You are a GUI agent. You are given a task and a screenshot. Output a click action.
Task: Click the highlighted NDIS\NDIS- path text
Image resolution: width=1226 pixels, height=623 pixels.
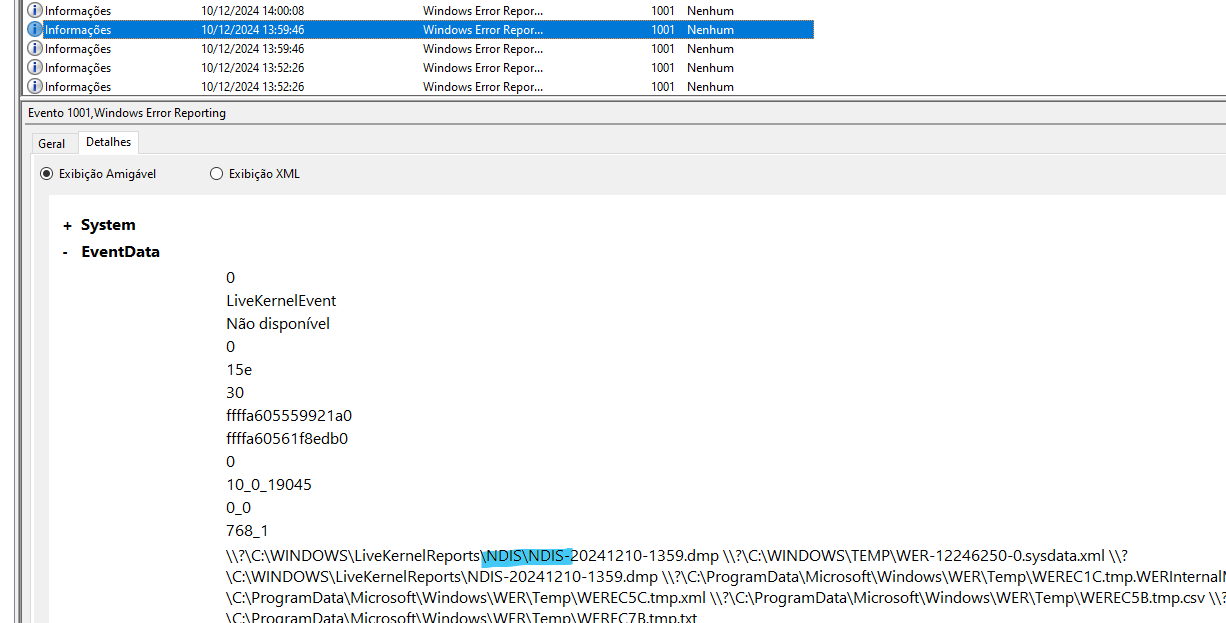pyautogui.click(x=526, y=556)
